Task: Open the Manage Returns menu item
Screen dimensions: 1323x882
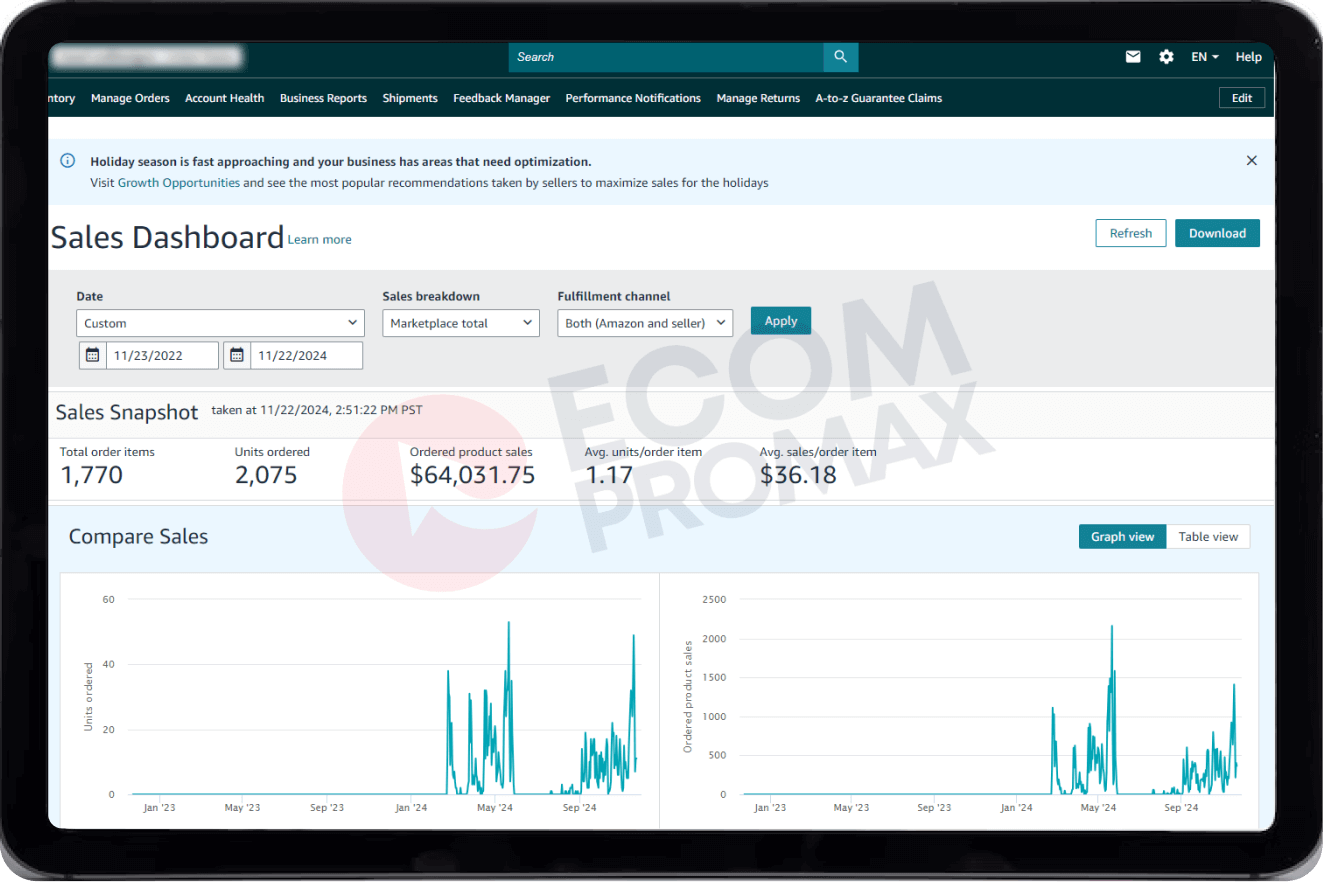Action: [x=758, y=98]
